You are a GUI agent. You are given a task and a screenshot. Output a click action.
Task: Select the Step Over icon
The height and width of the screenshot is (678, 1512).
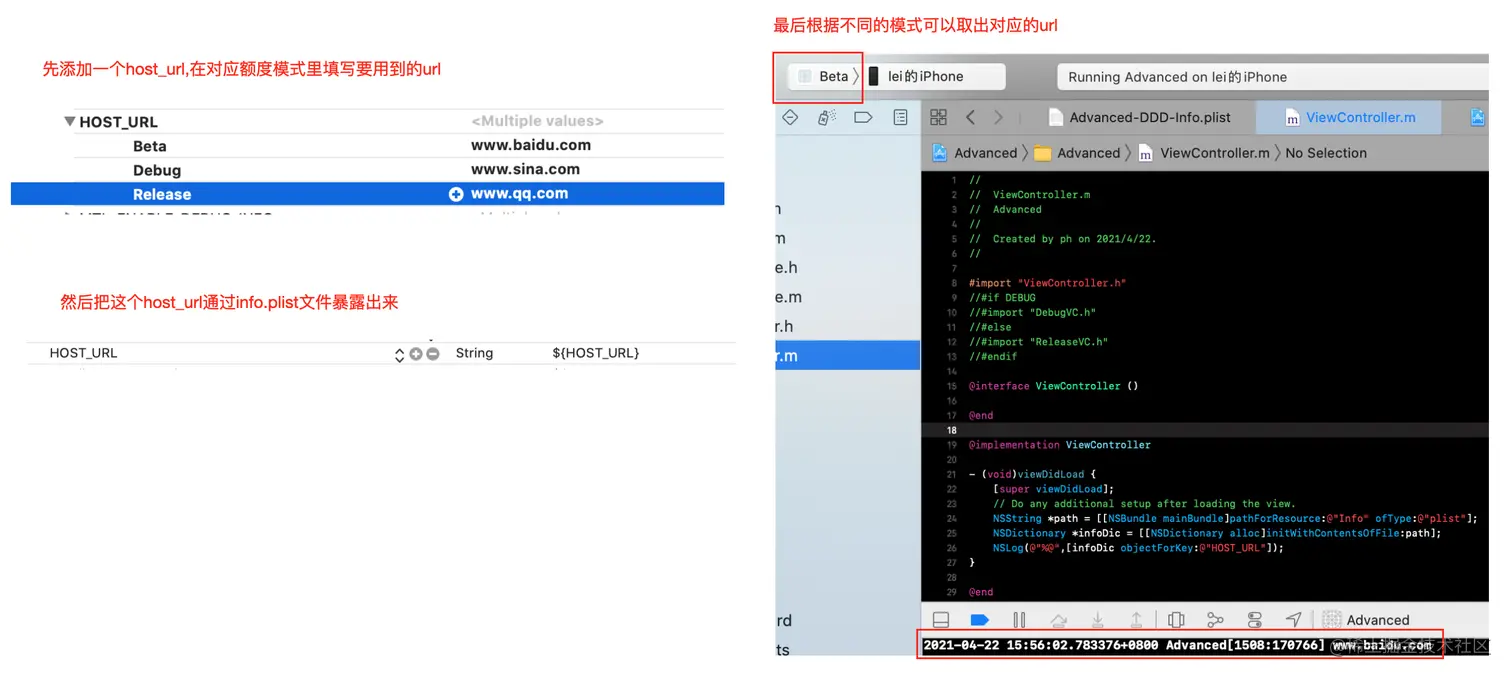click(1058, 619)
